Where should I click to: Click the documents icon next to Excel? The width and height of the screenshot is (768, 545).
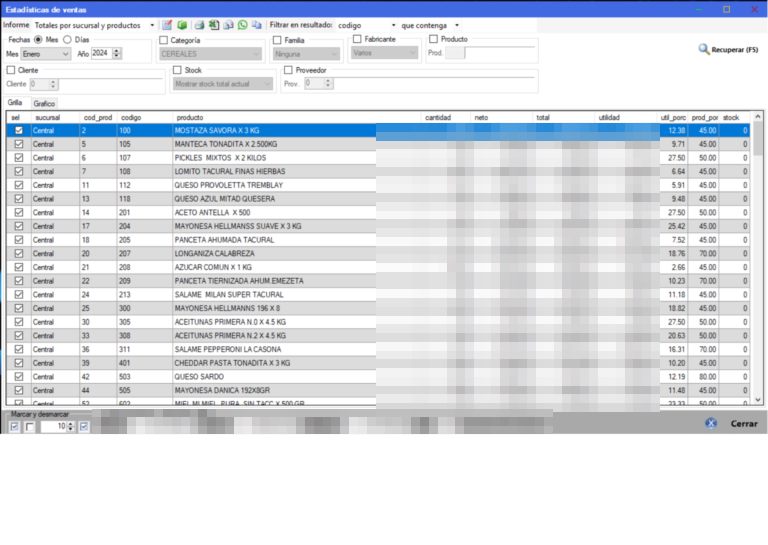(228, 25)
